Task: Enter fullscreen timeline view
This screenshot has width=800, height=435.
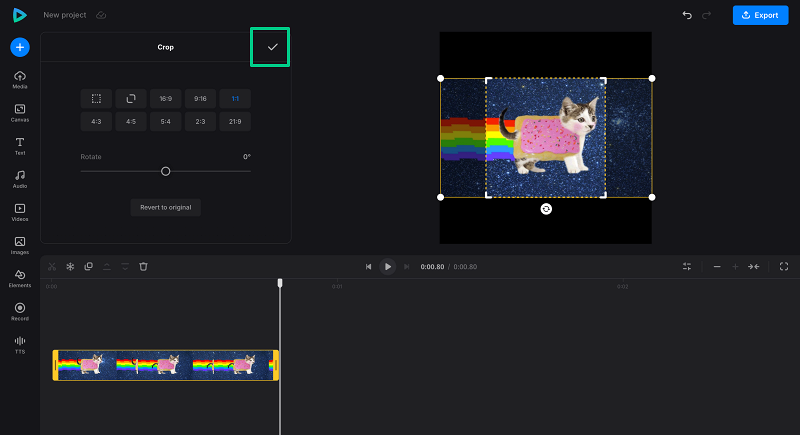Action: [x=783, y=266]
